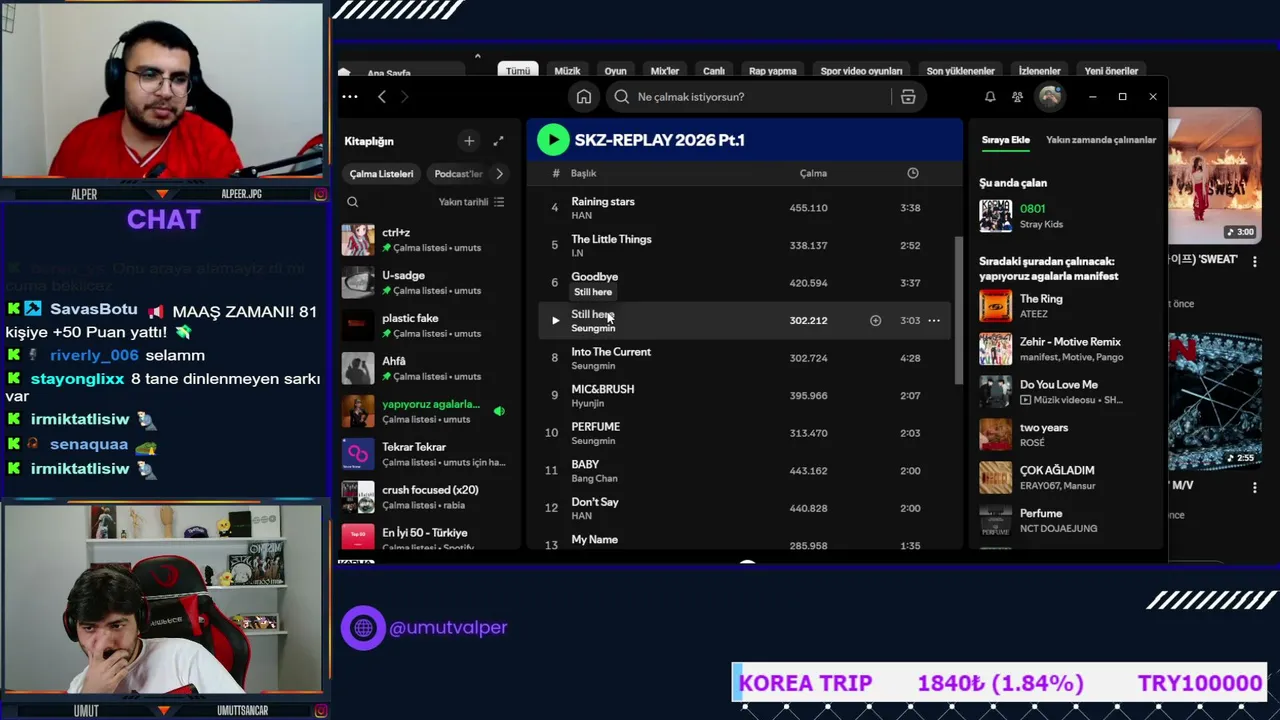
Task: Open the profile avatar menu in Spotify
Action: [1049, 96]
